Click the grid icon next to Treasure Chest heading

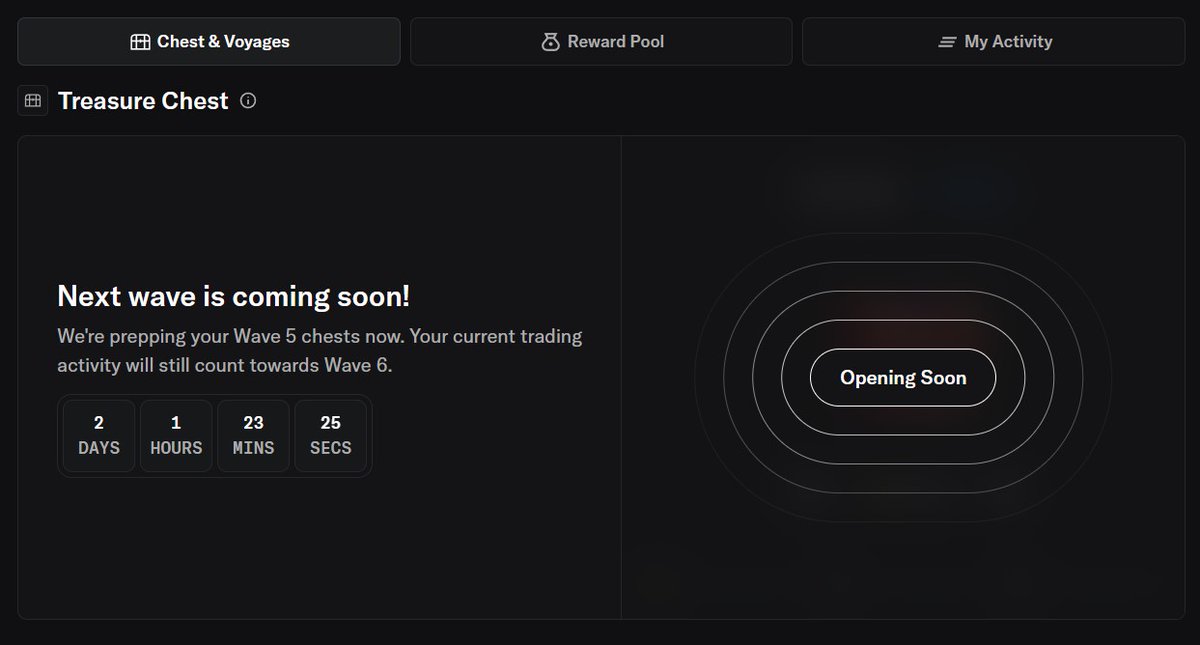33,100
